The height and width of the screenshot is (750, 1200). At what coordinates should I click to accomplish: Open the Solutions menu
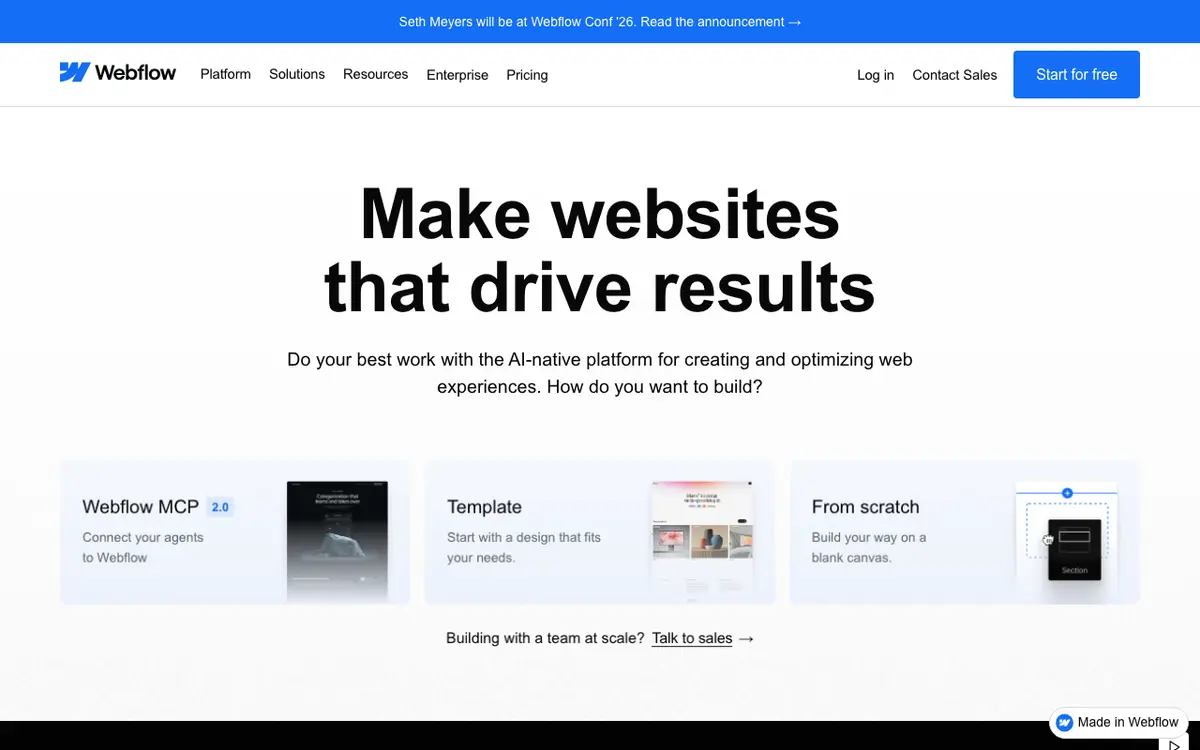pyautogui.click(x=297, y=74)
